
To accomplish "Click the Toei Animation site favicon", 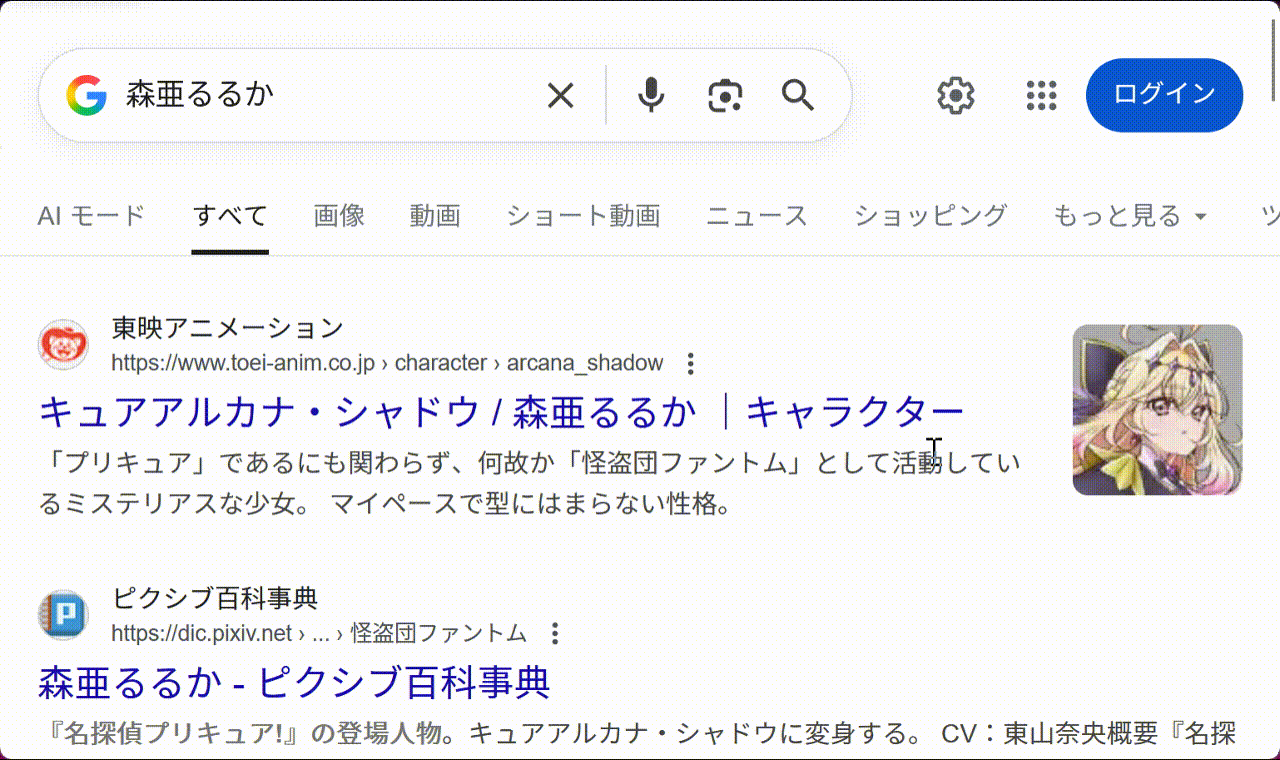I will coord(63,345).
